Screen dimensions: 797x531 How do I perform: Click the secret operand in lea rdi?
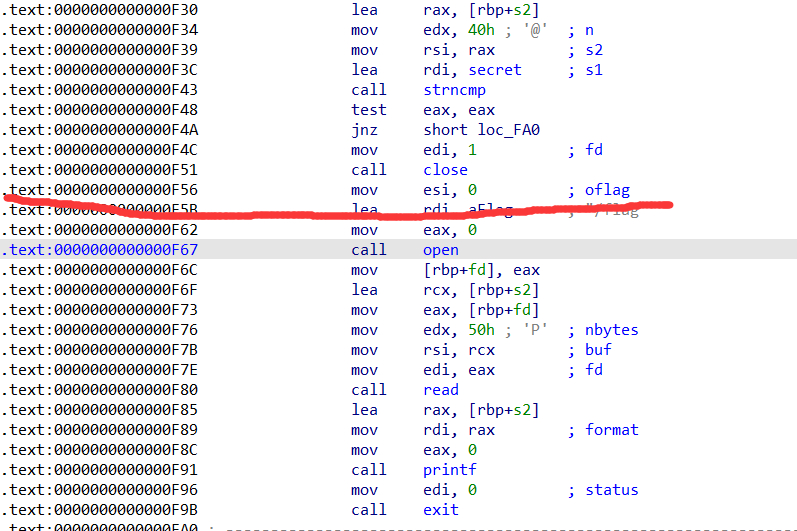tap(495, 70)
